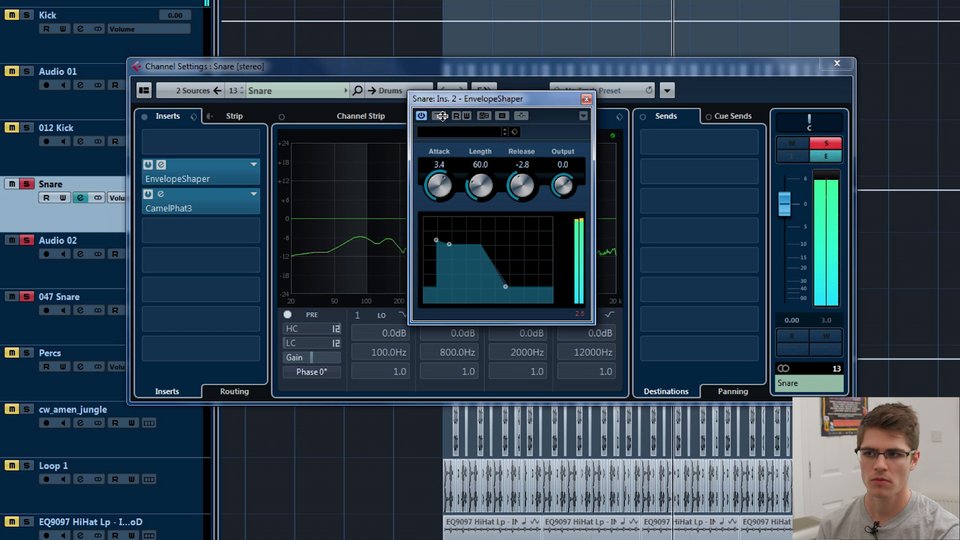Screen dimensions: 960x540
Task: Open the channel settings layout configuration button
Action: click(144, 91)
